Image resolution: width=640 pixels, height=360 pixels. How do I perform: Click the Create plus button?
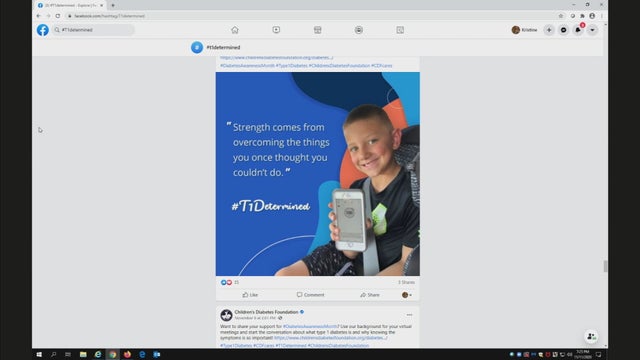(x=549, y=30)
